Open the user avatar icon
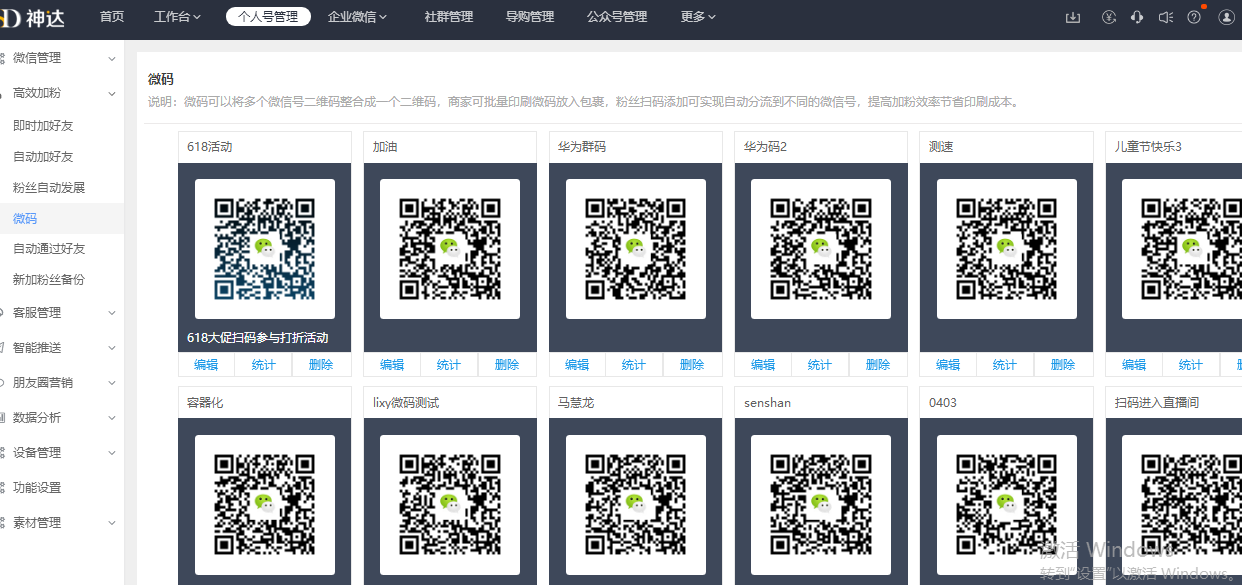Viewport: 1242px width, 585px height. (1227, 17)
